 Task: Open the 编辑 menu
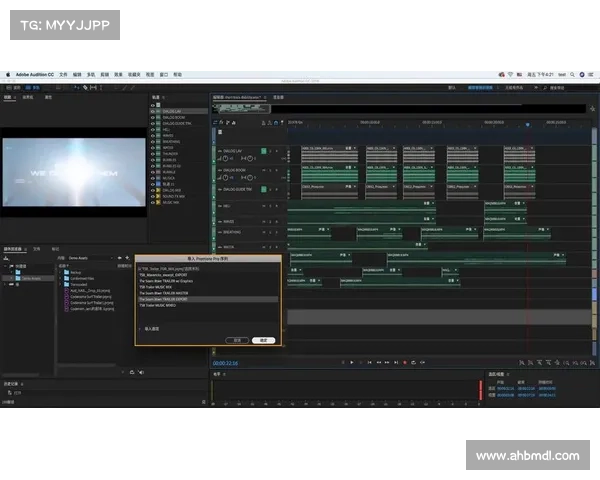click(x=77, y=75)
